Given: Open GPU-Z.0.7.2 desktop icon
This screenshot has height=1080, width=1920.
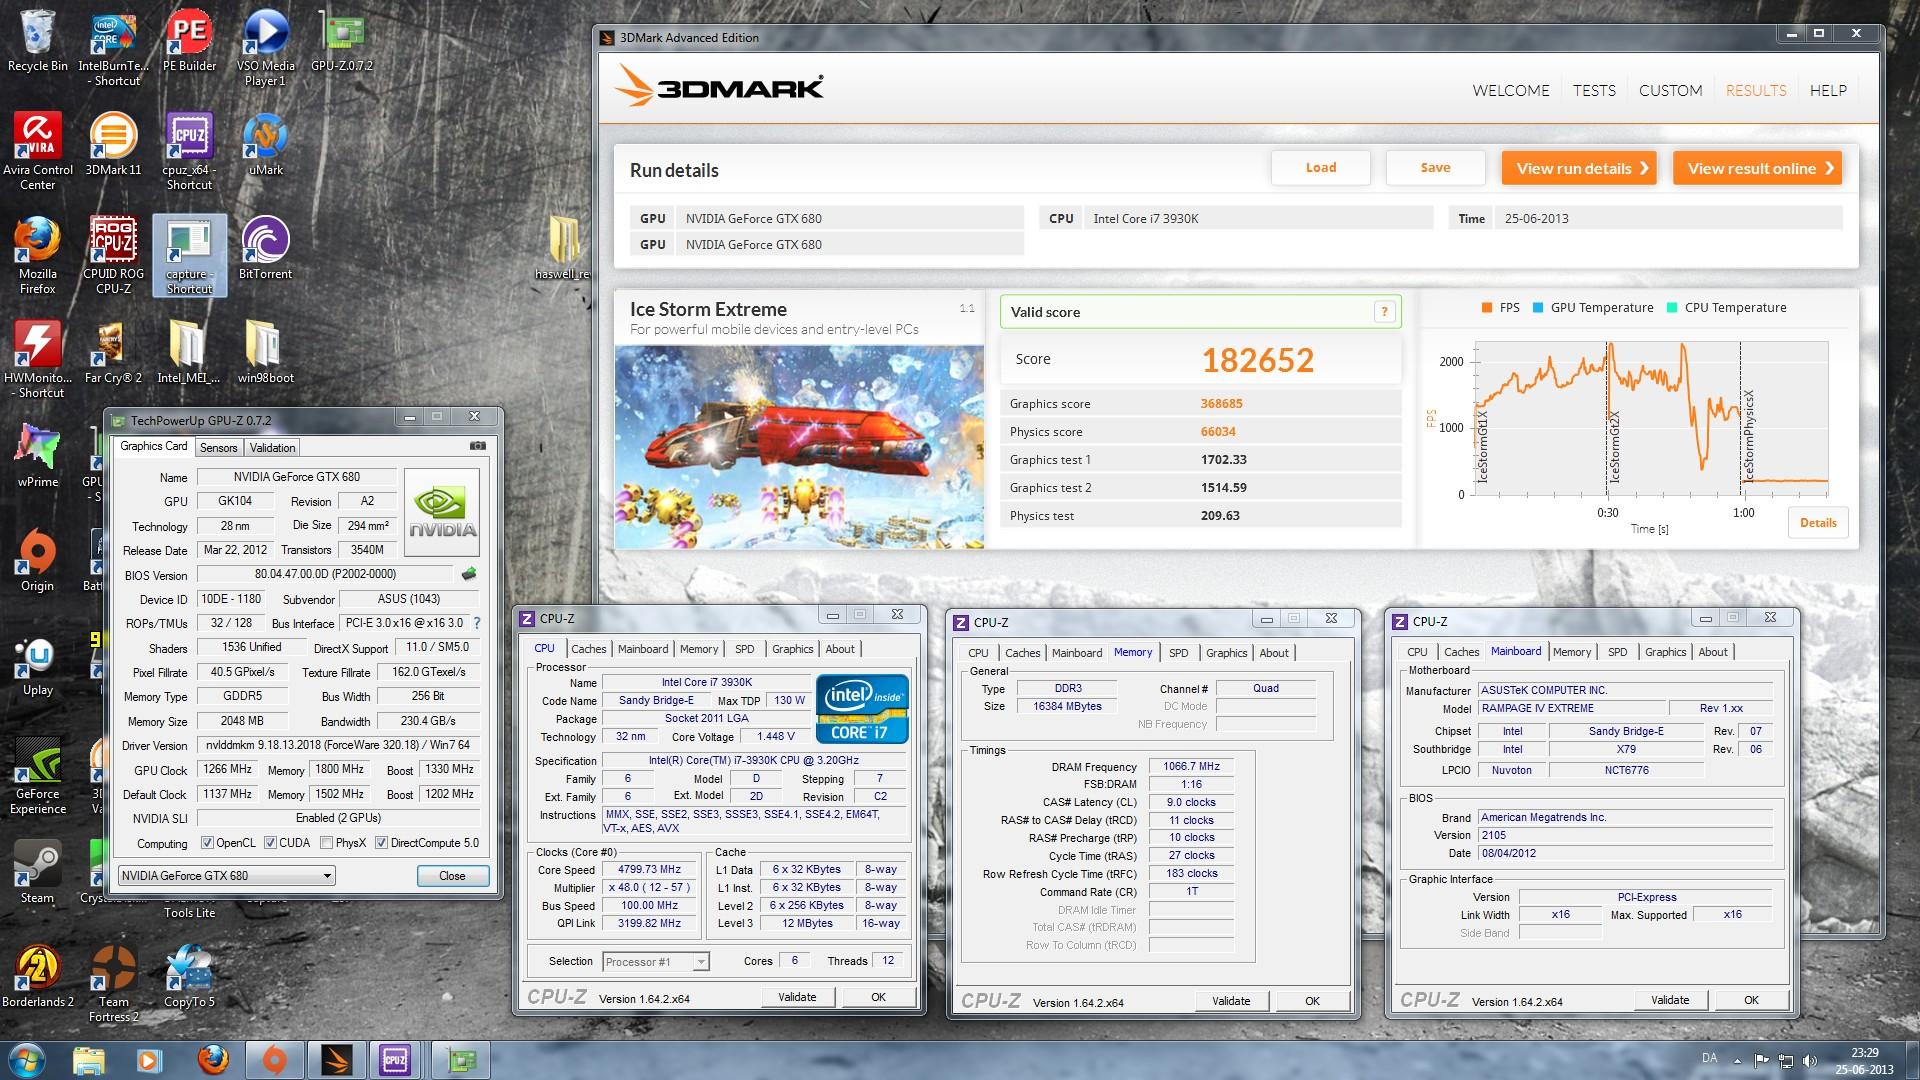Looking at the screenshot, I should [x=341, y=40].
